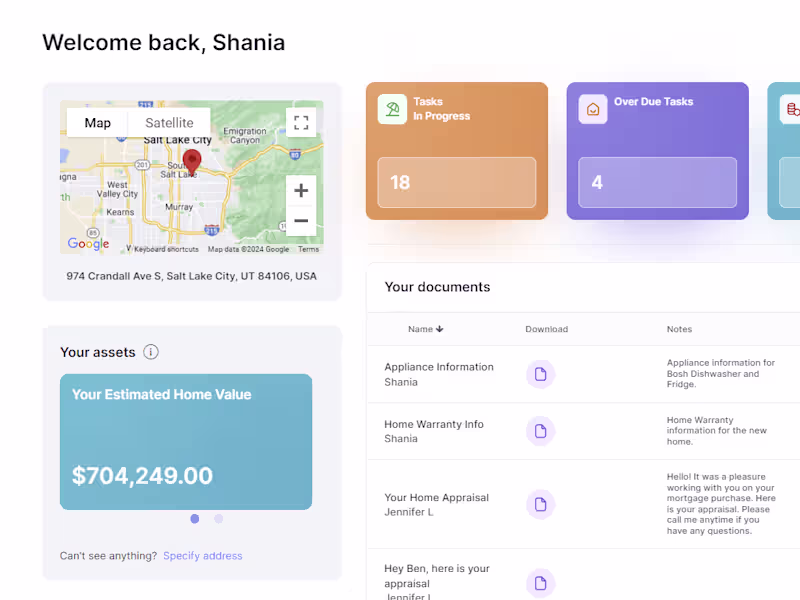This screenshot has width=800, height=600.
Task: Click the Specify address link
Action: (203, 556)
